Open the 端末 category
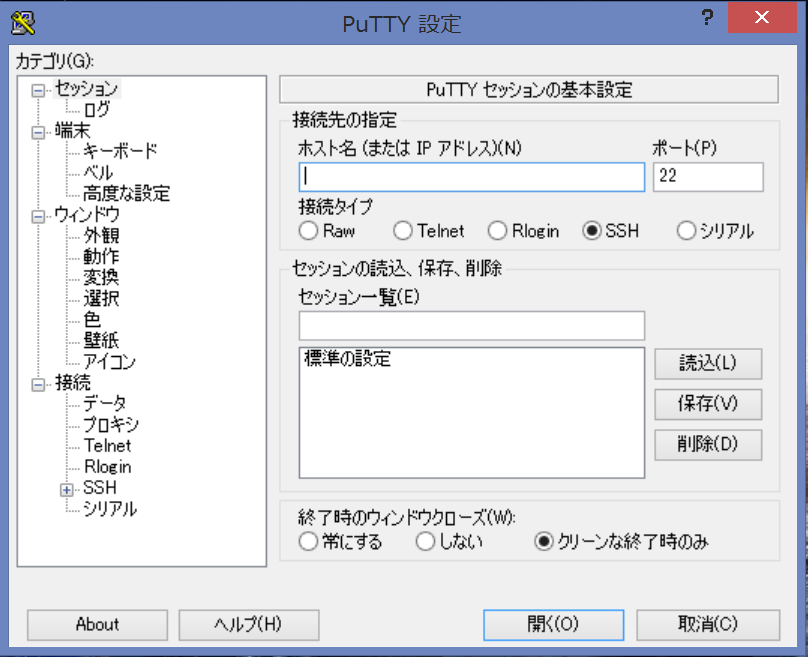The height and width of the screenshot is (657, 808). (73, 130)
